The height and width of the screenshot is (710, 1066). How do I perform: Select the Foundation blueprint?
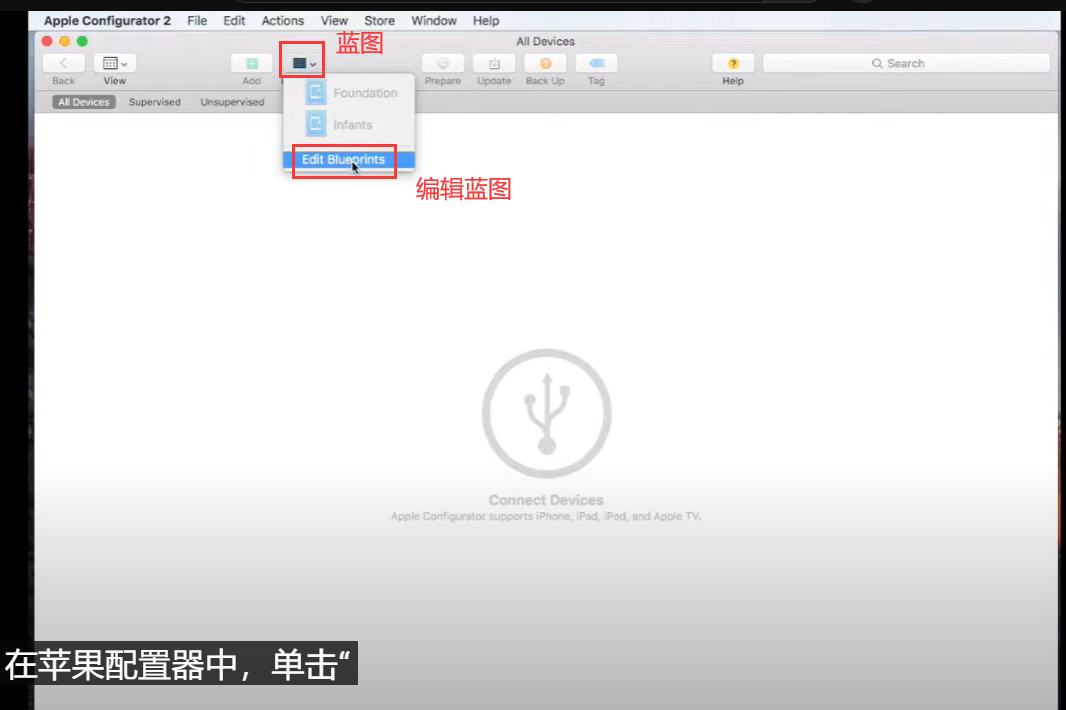[x=349, y=93]
